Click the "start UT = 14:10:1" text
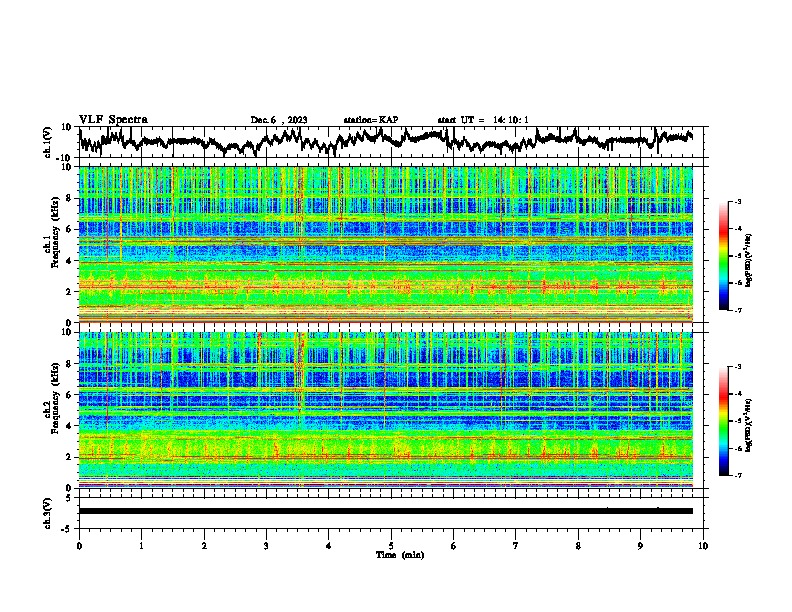Screen dimensions: 792x612 483,120
